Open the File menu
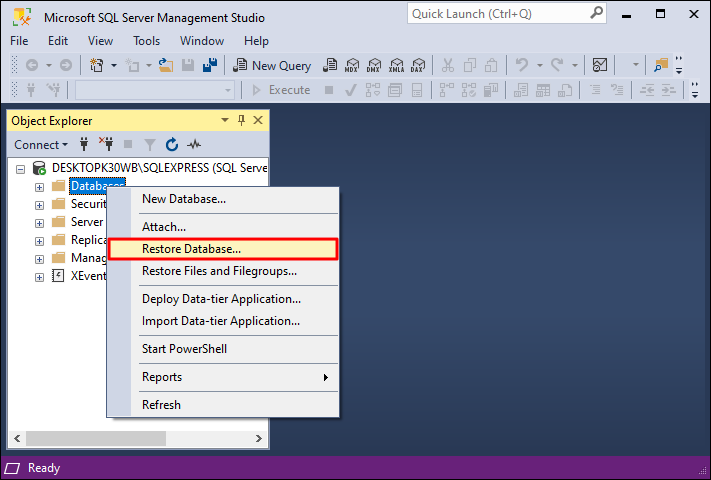 (x=19, y=41)
